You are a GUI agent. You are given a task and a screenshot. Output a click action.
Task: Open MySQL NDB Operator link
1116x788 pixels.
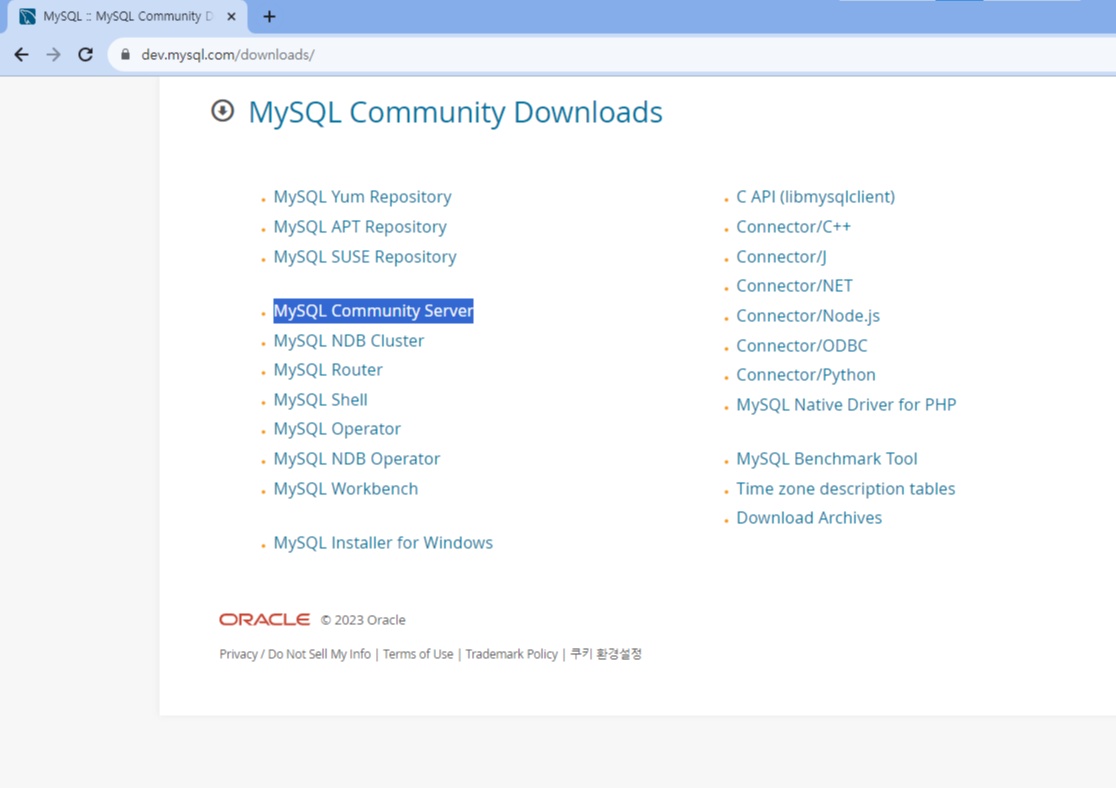[x=357, y=458]
